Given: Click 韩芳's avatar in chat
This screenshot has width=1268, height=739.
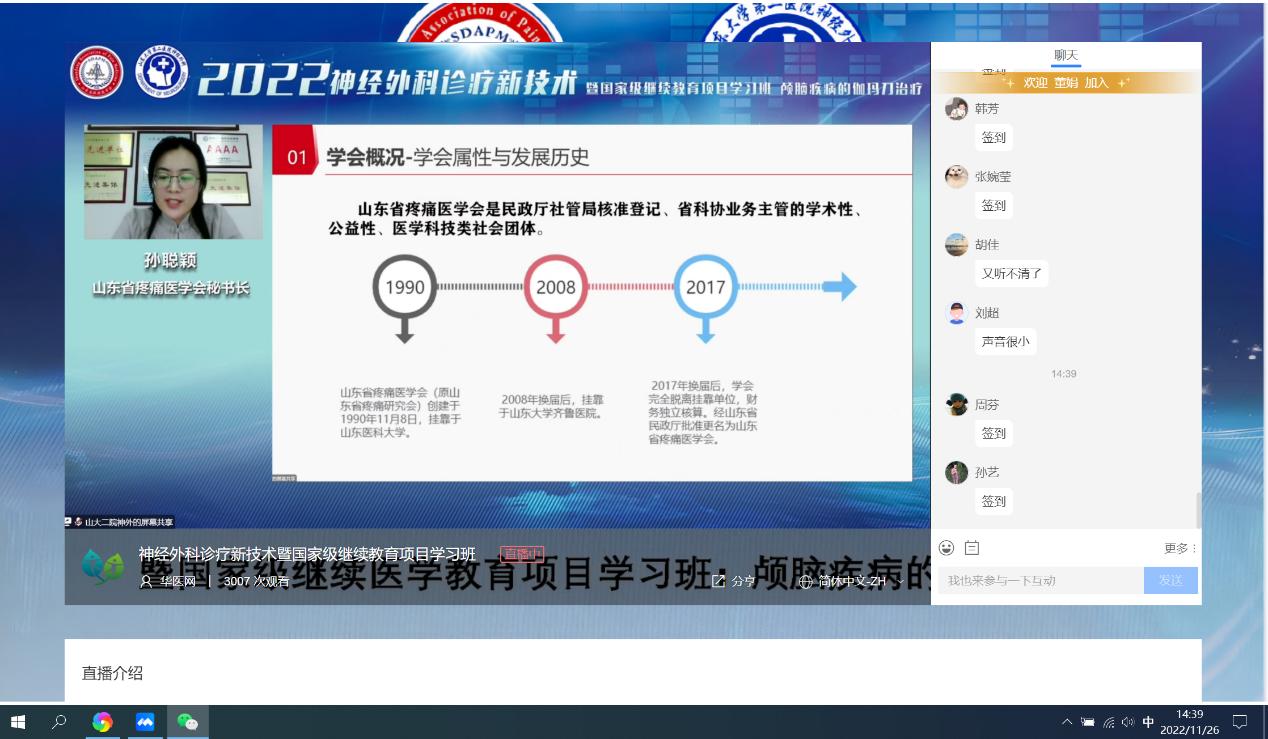Looking at the screenshot, I should (x=956, y=109).
